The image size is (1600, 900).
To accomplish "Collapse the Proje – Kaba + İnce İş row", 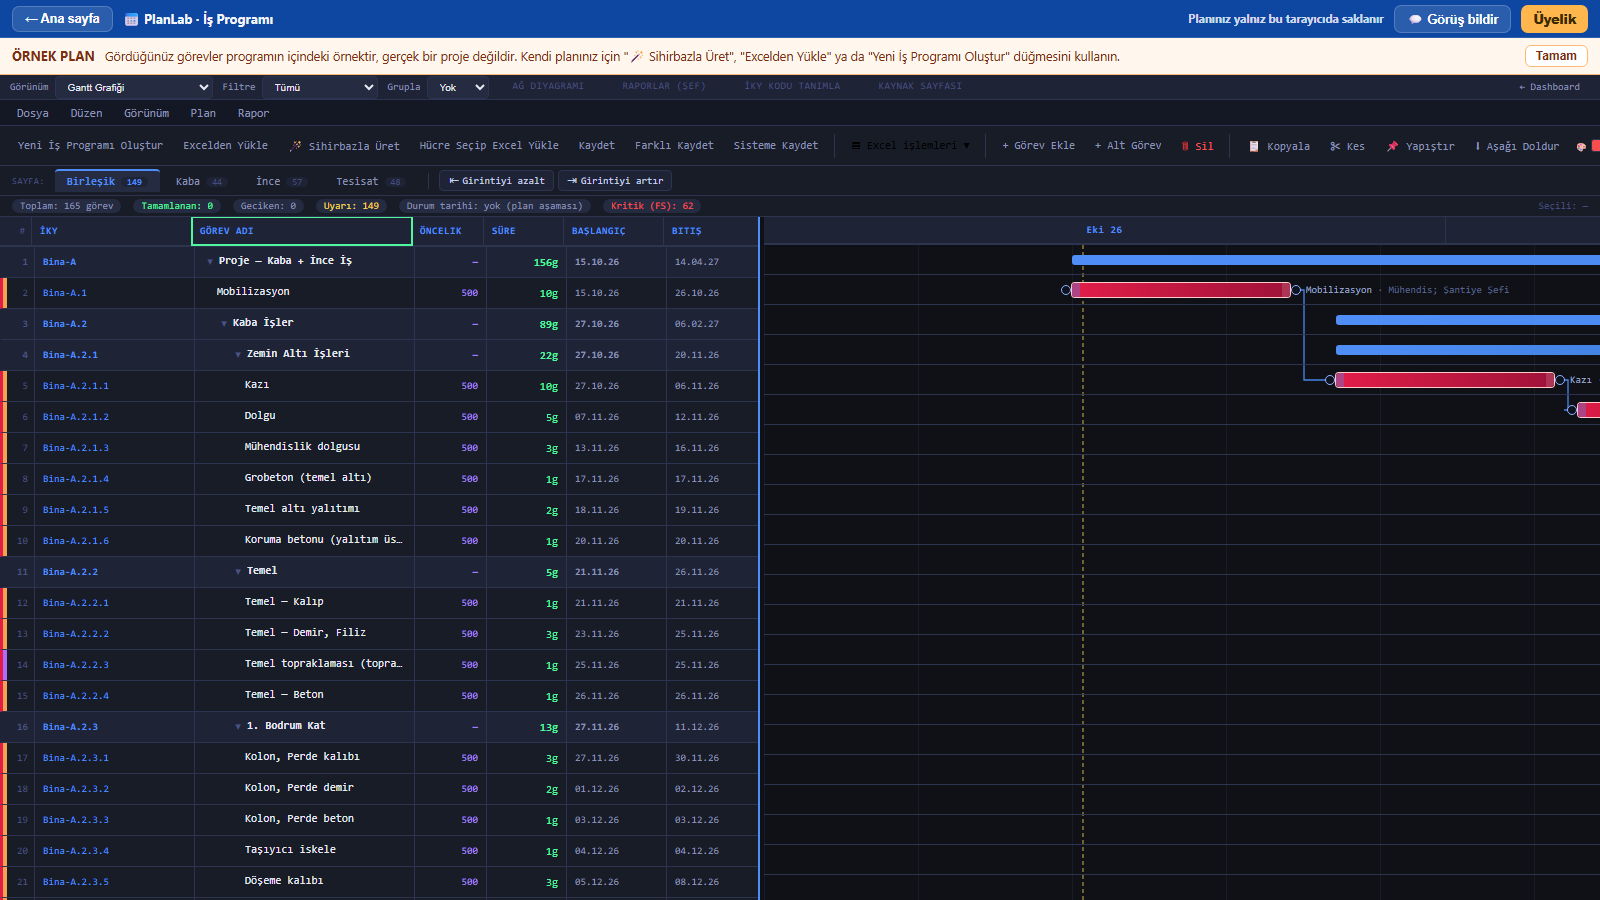I will (x=210, y=262).
